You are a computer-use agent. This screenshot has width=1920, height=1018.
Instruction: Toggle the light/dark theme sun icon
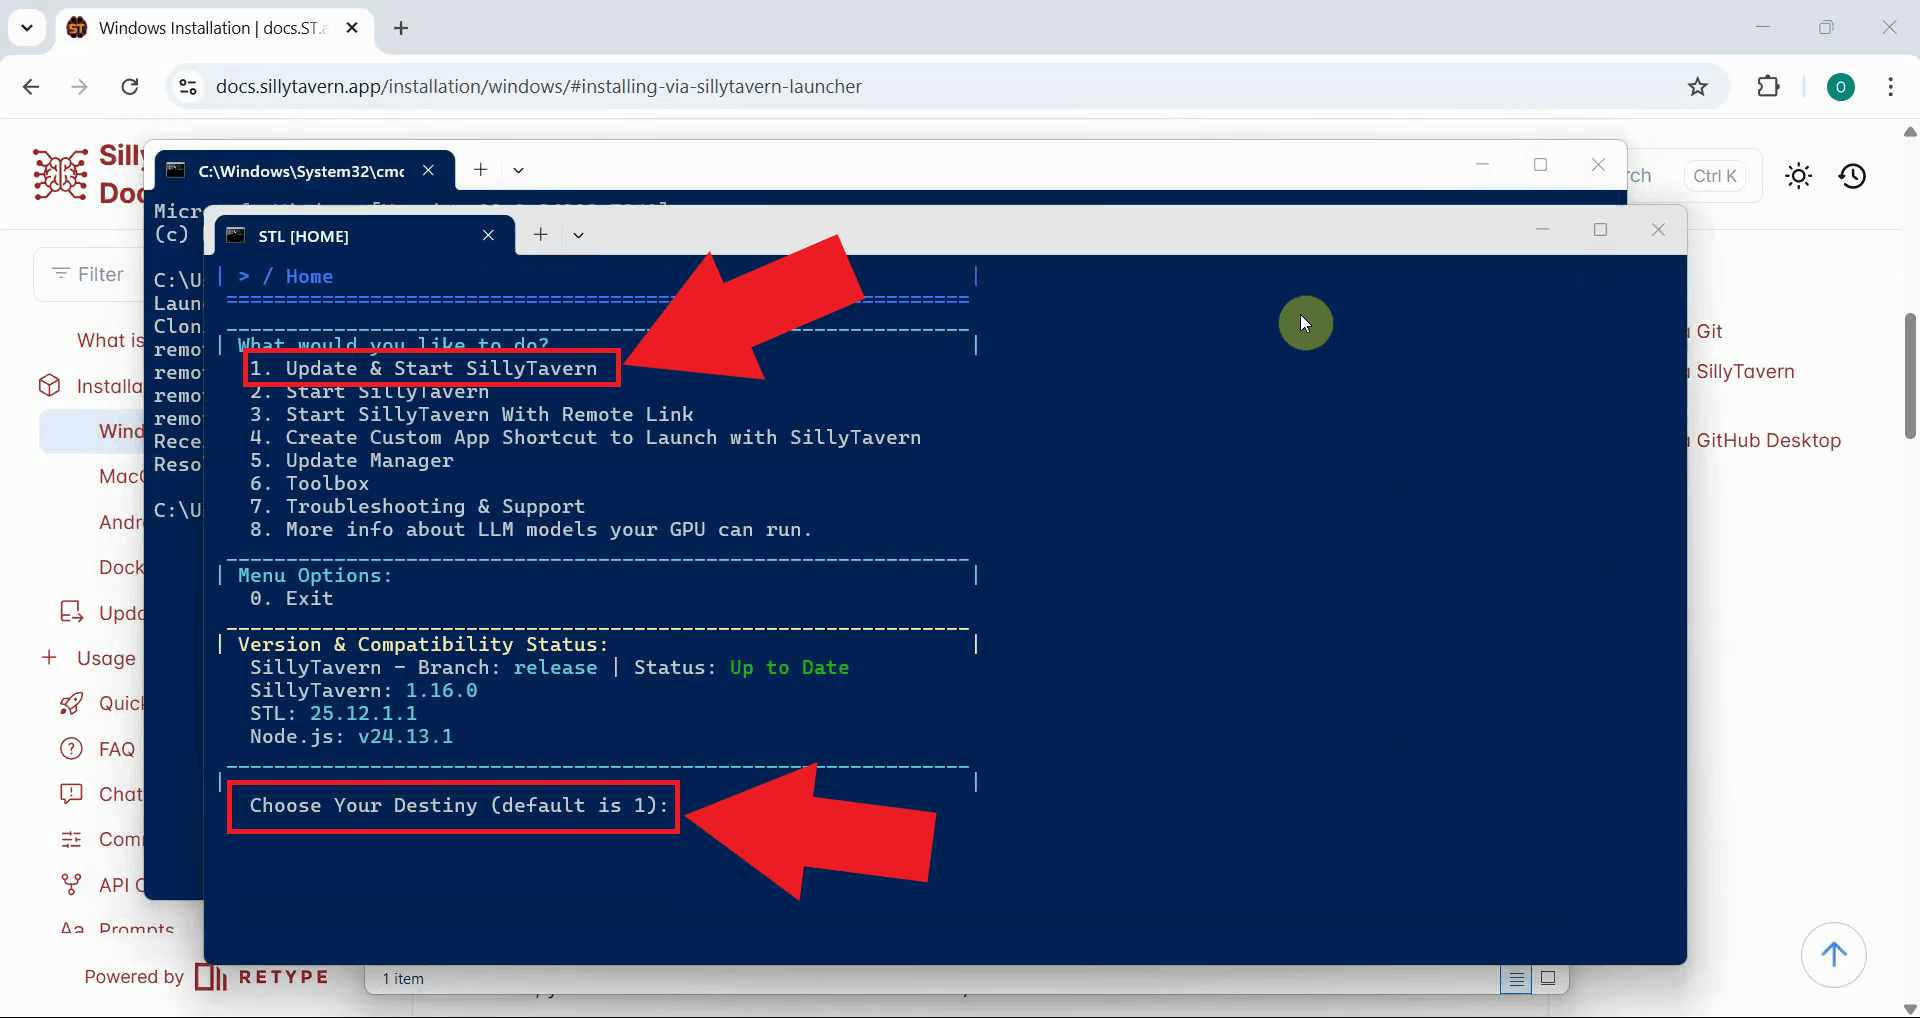coord(1798,176)
